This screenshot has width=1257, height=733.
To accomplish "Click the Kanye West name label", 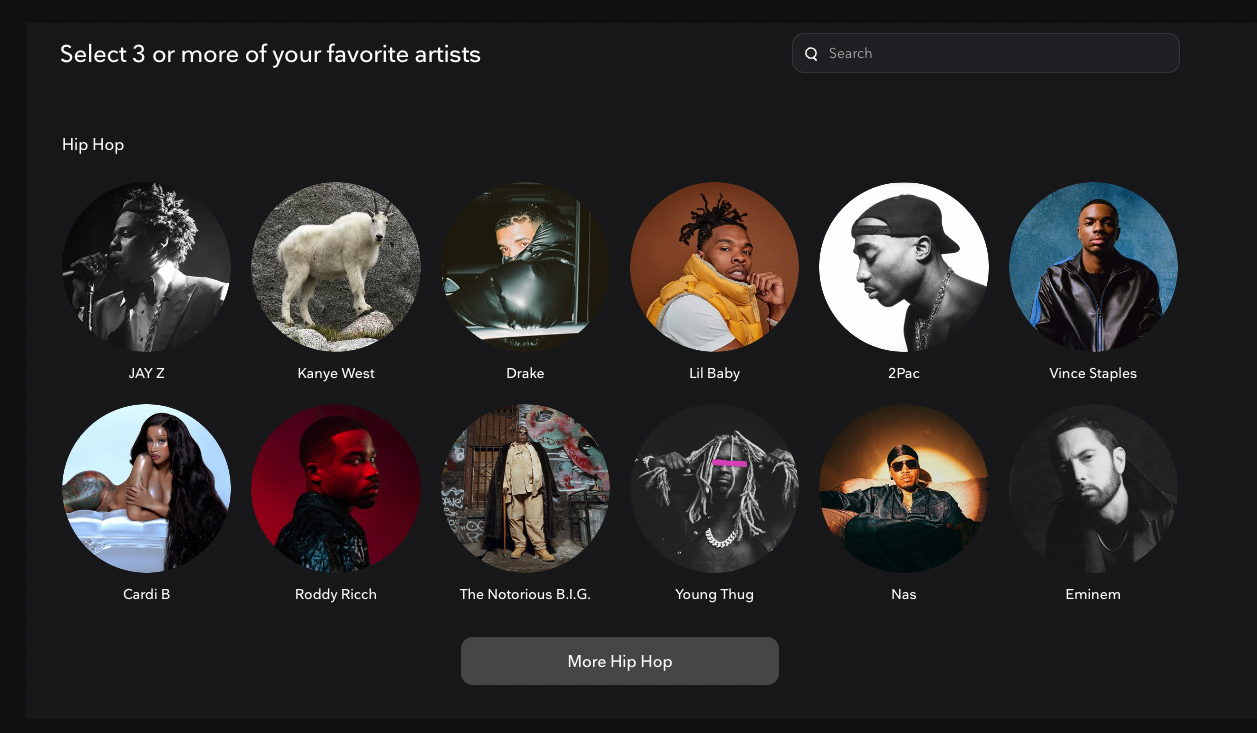I will point(336,373).
